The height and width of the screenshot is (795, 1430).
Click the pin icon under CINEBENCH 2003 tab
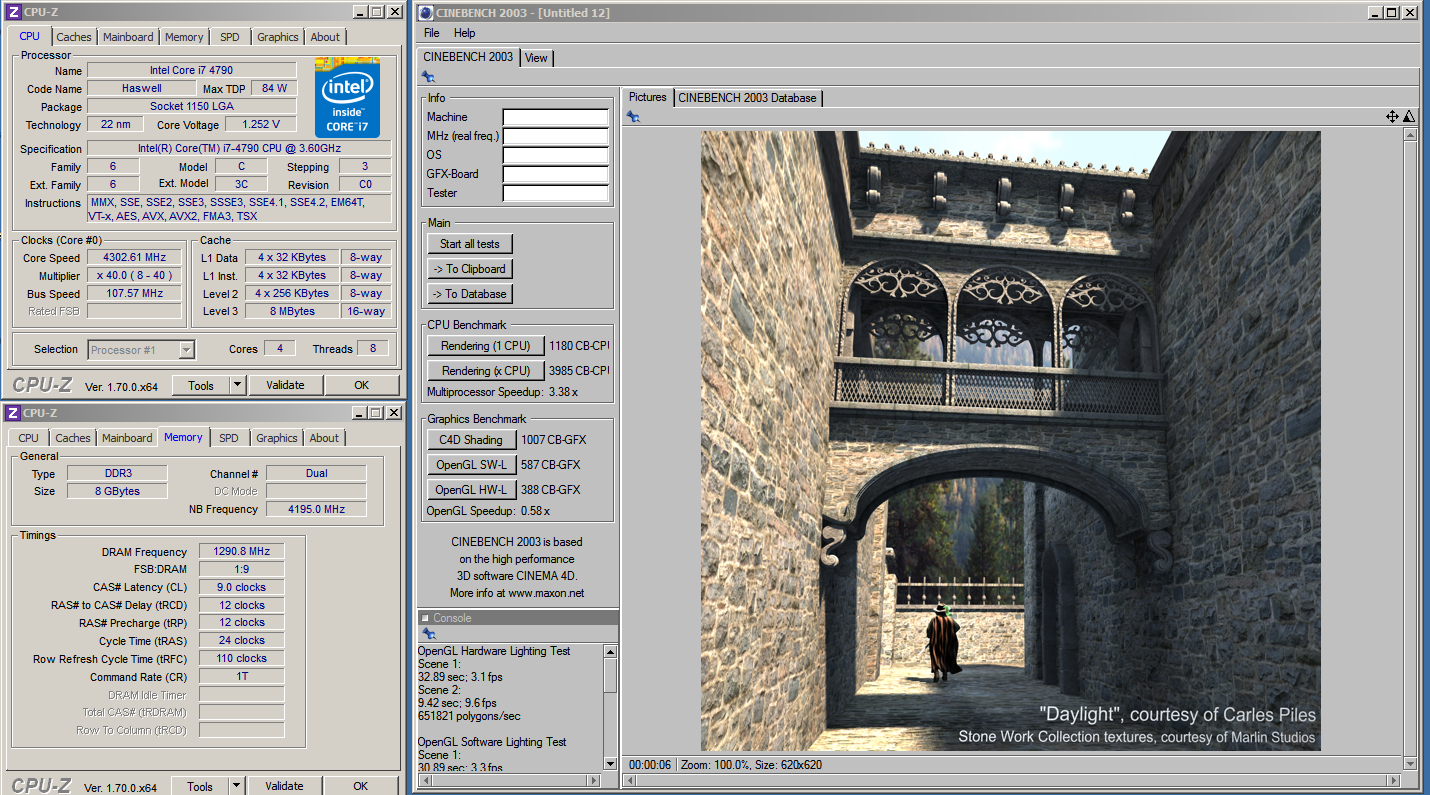point(428,77)
